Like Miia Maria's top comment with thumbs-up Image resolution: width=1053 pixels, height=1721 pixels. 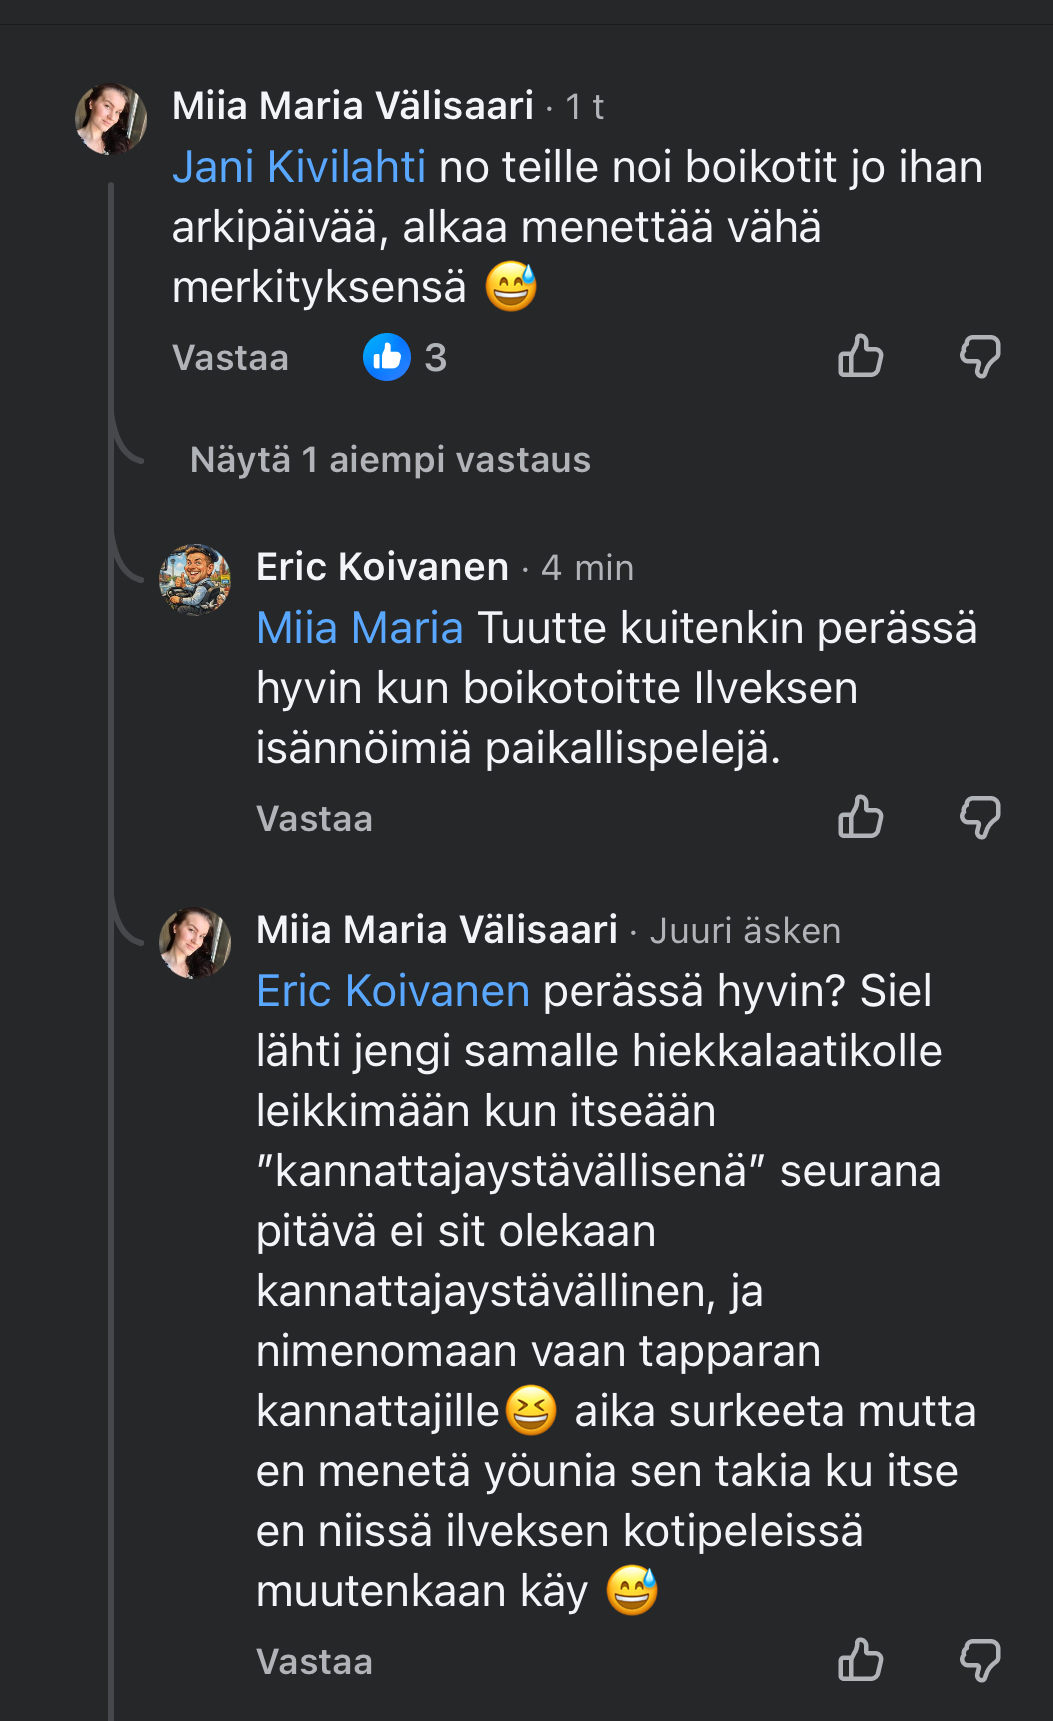point(860,356)
